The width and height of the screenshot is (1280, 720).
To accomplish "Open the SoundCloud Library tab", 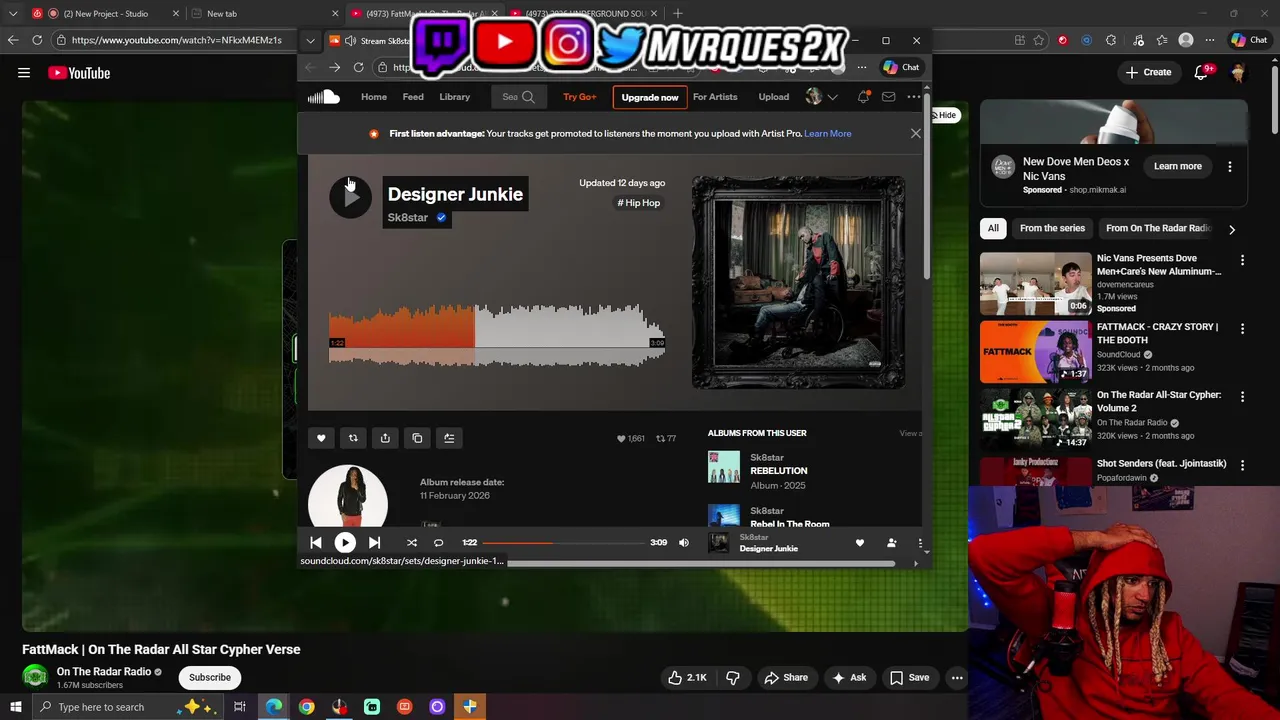I will point(454,97).
